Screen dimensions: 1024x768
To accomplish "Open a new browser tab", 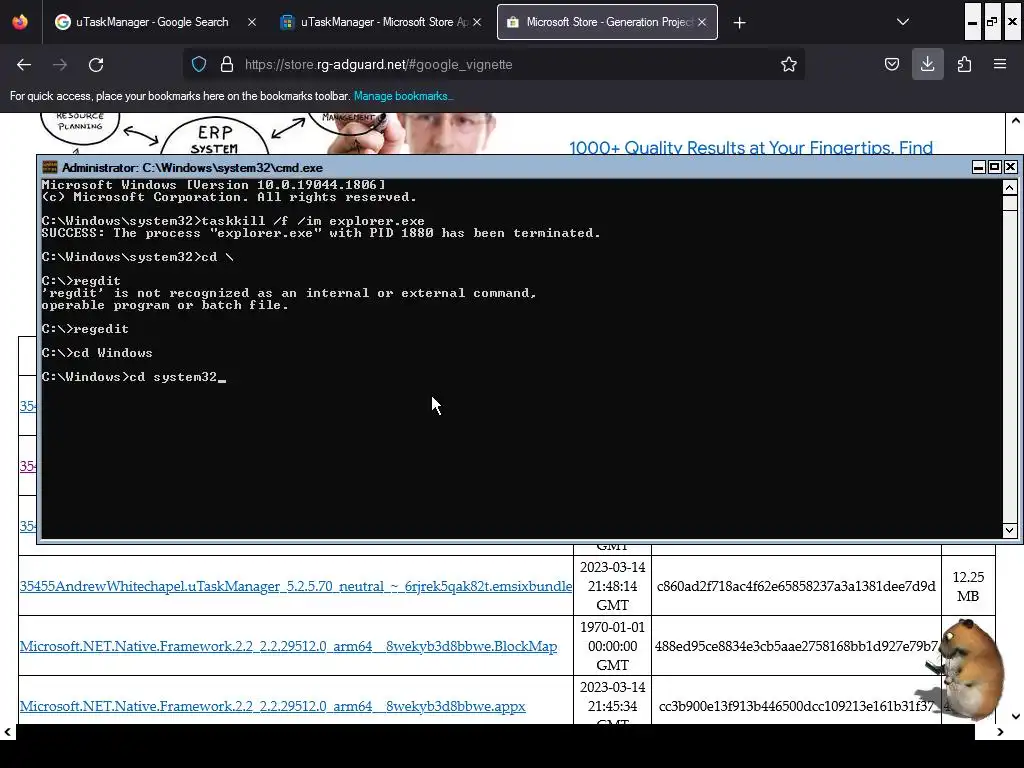I will click(x=739, y=23).
